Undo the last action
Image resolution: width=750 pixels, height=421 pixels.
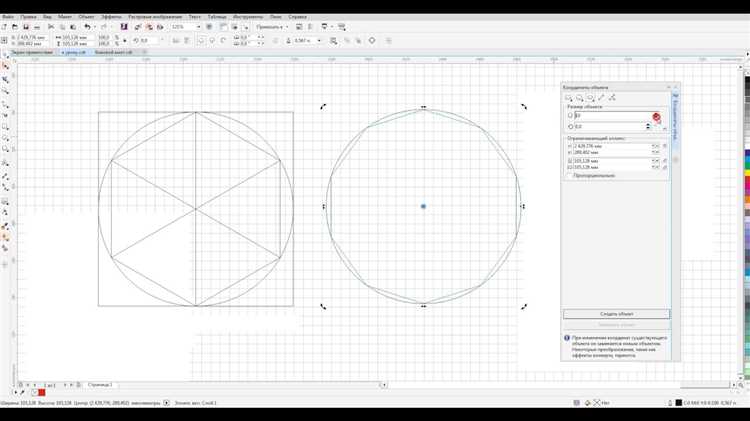87,27
